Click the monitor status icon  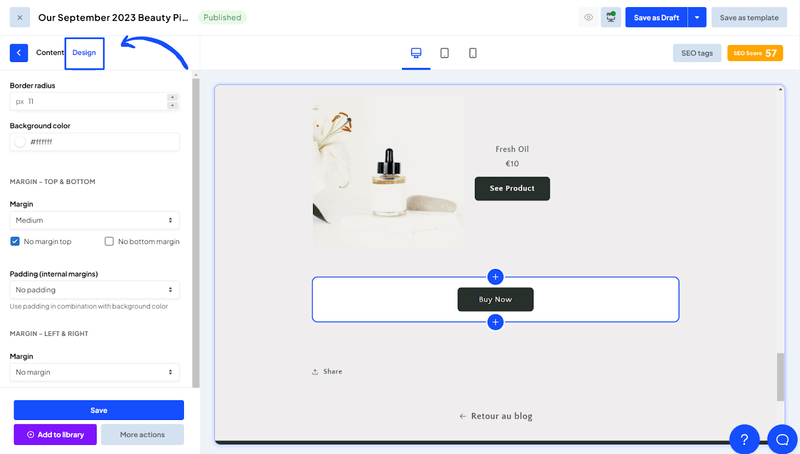(x=611, y=17)
